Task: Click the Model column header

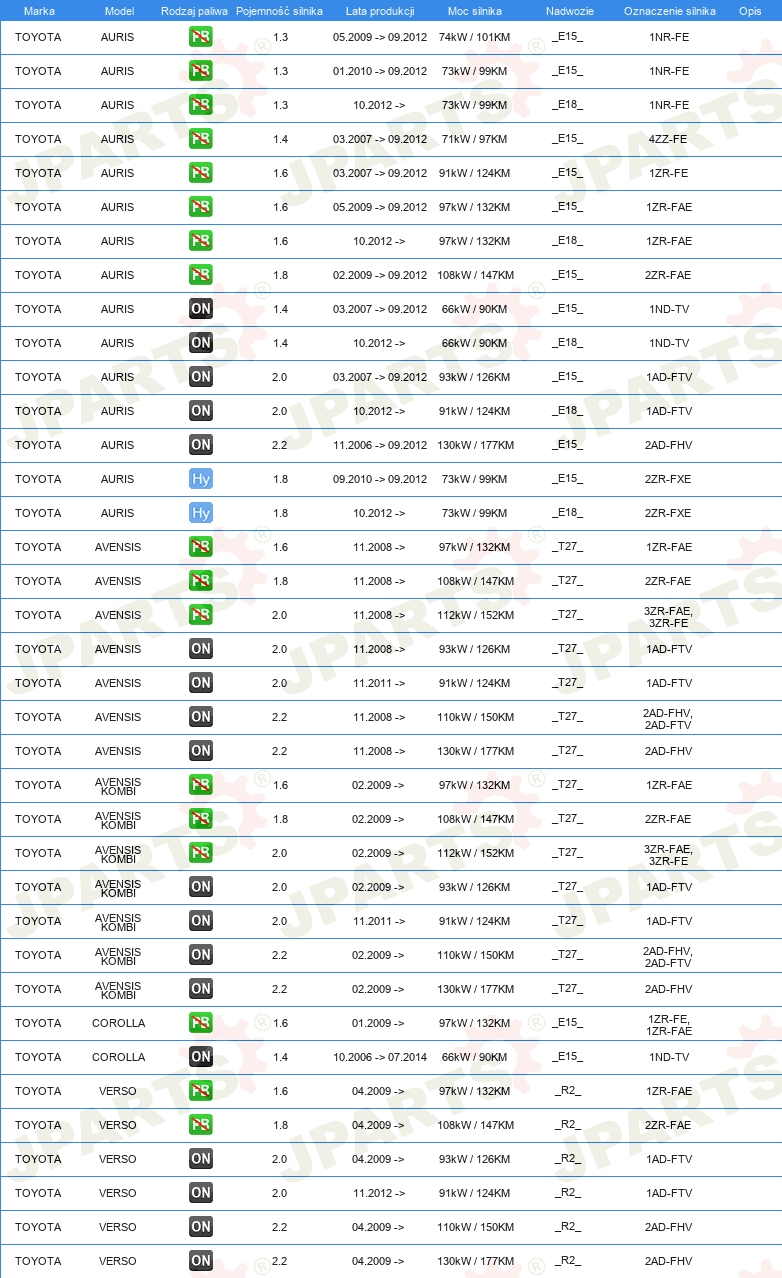Action: pos(119,11)
